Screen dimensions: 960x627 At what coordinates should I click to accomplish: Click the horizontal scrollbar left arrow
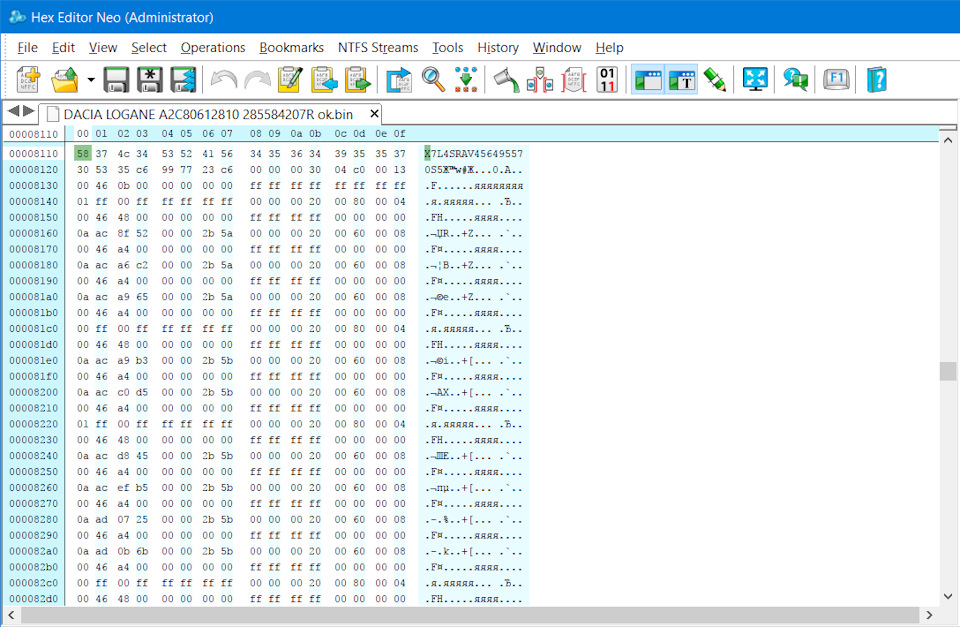(x=12, y=615)
